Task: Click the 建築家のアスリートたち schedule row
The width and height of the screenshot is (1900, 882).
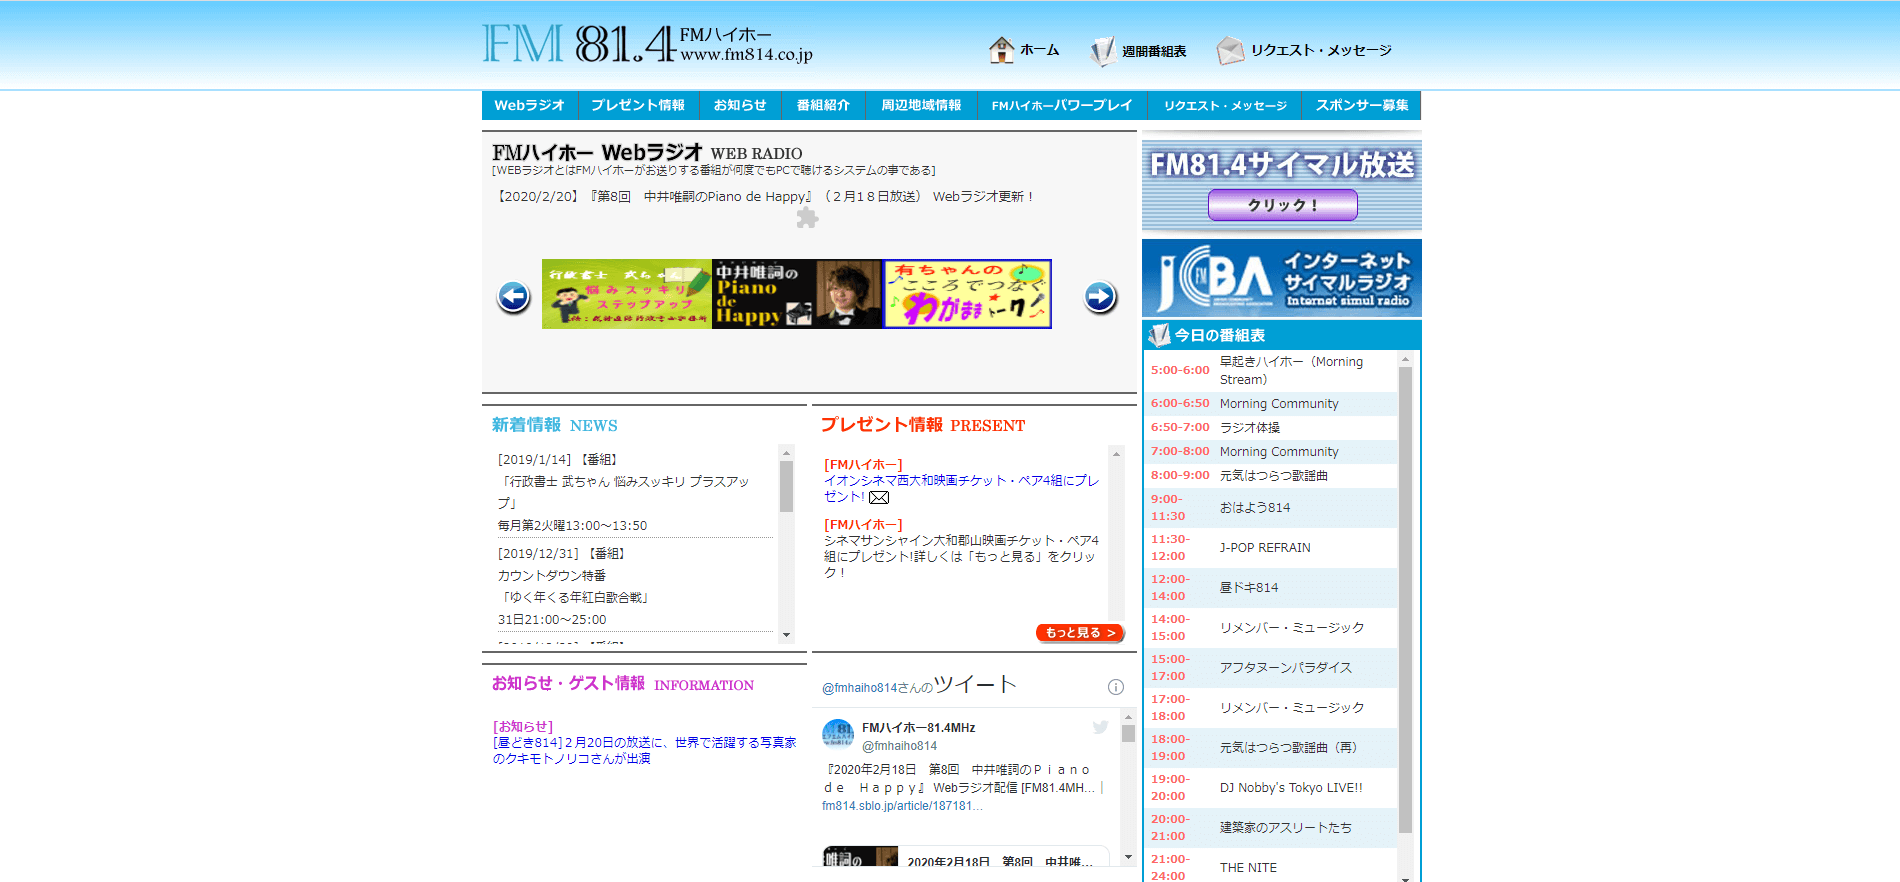Action: point(1270,828)
